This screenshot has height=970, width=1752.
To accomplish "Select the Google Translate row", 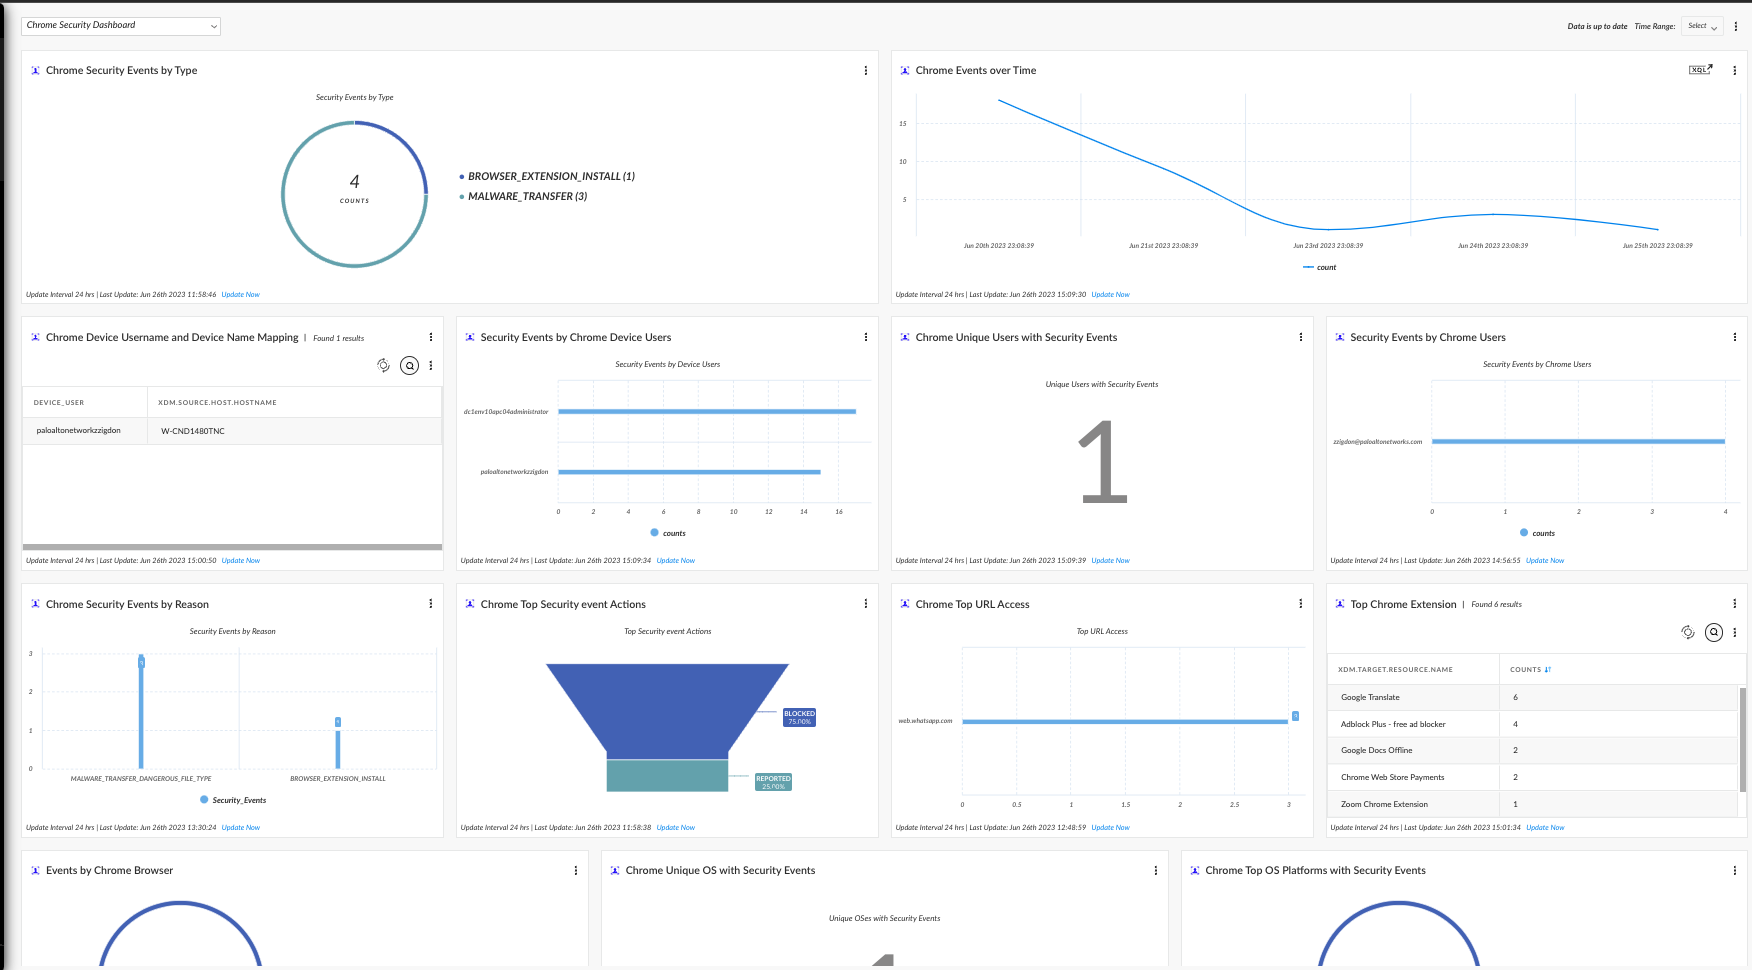I will tap(1533, 698).
